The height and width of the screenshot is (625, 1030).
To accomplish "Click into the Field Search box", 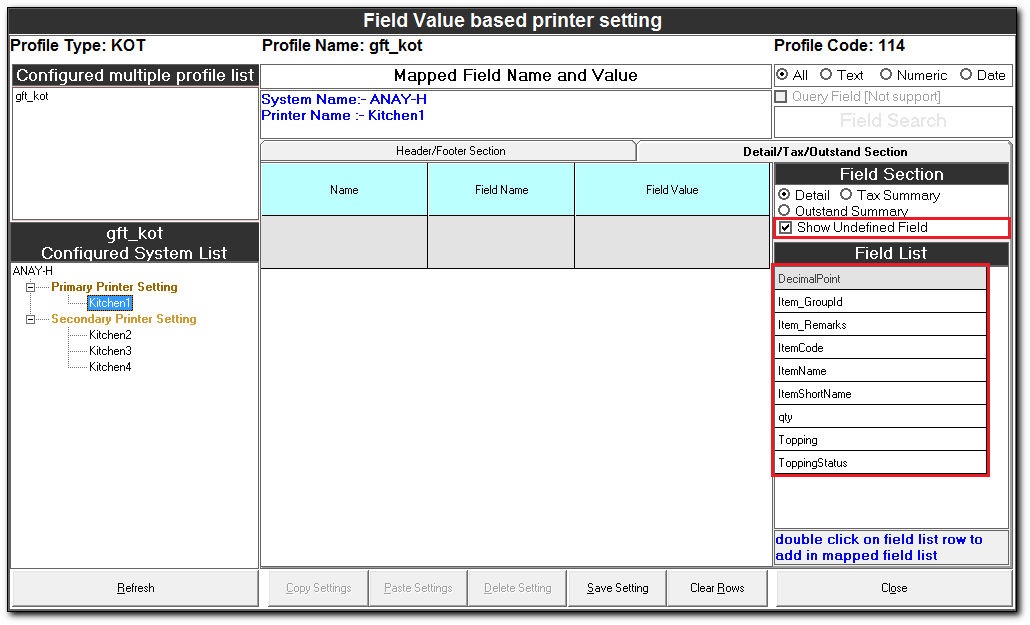I will pyautogui.click(x=892, y=121).
